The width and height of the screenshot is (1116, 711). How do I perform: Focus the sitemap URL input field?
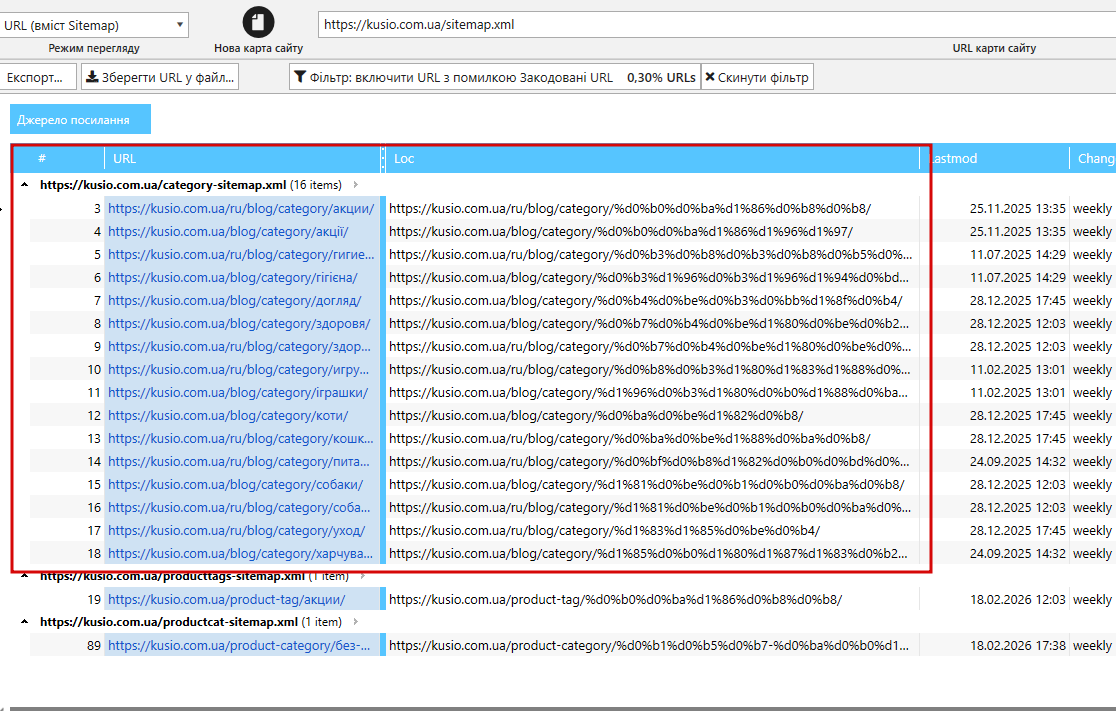pos(717,25)
